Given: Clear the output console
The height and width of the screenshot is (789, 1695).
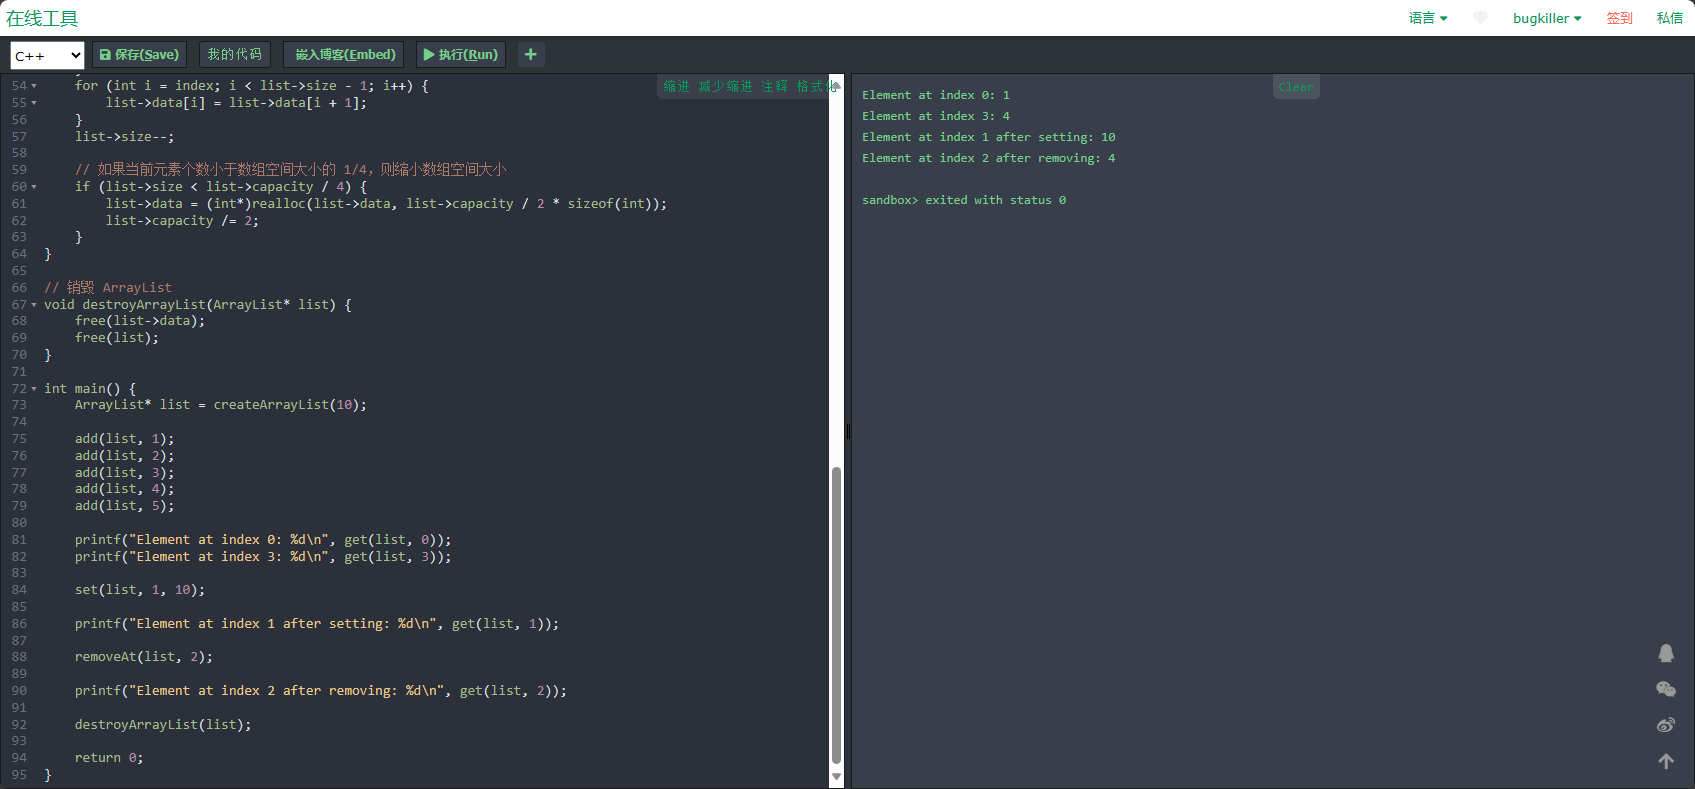Looking at the screenshot, I should (1296, 87).
